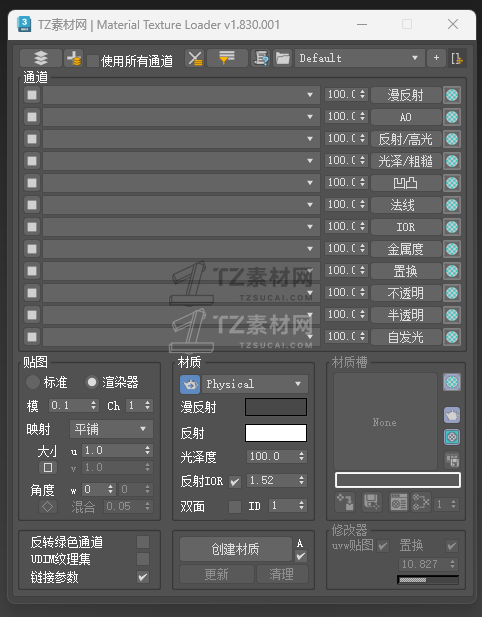Click map icon beside 漫反射 channel
The image size is (482, 617).
452,95
